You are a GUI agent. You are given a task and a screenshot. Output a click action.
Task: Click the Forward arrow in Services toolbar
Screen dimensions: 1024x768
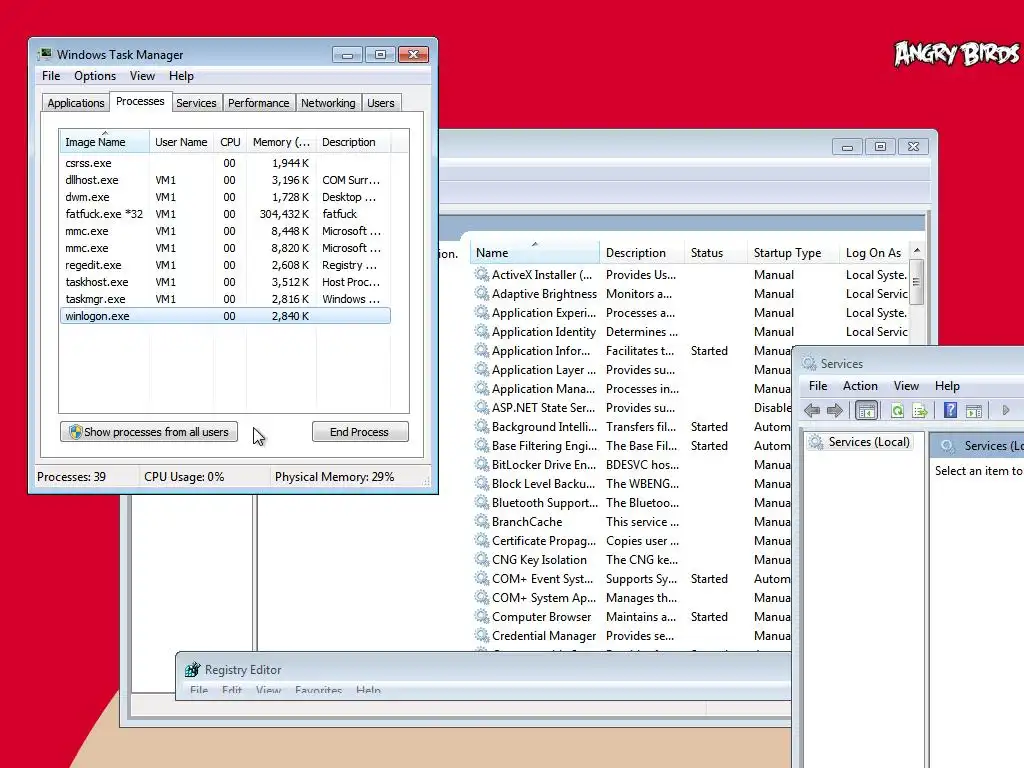[835, 410]
